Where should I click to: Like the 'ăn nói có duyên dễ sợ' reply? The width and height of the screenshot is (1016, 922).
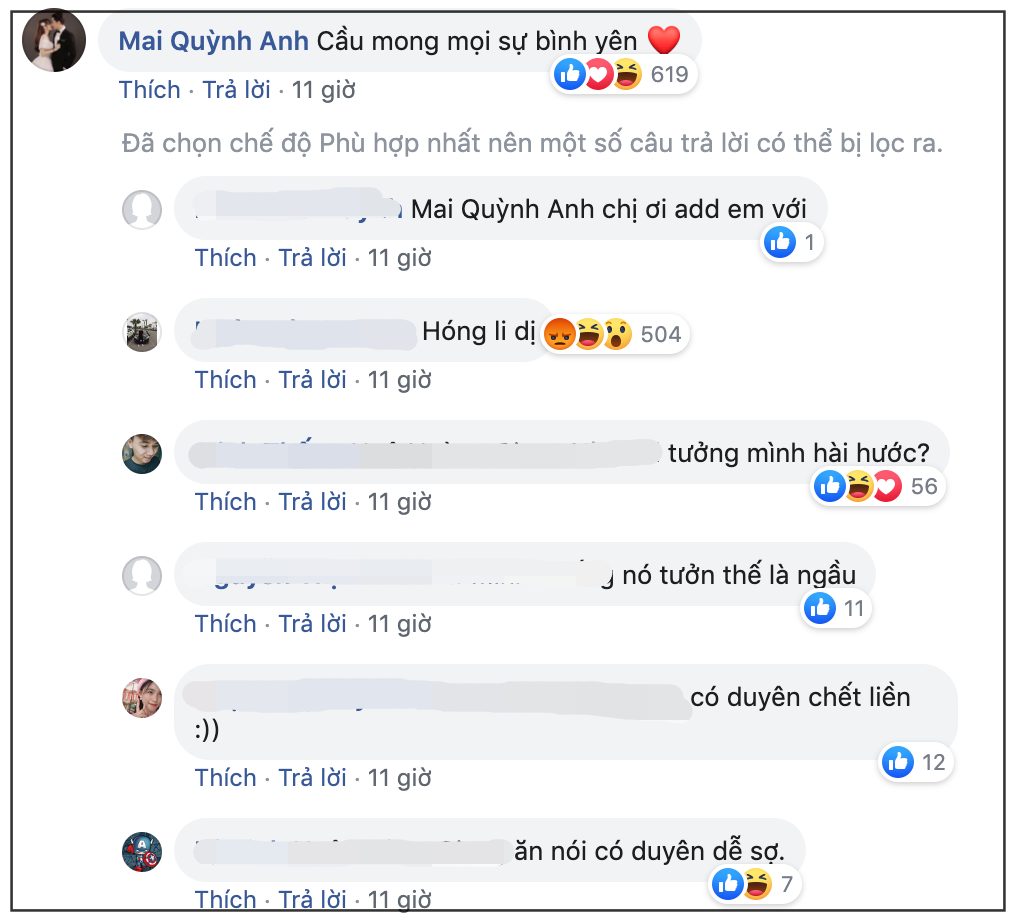(225, 899)
